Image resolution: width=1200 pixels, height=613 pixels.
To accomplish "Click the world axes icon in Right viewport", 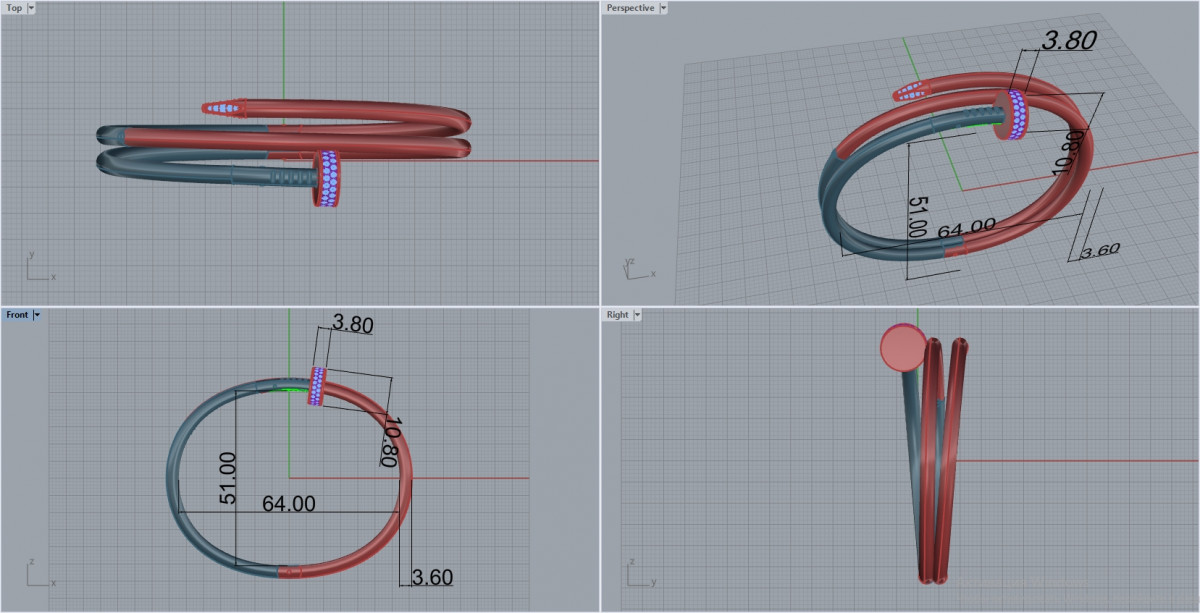I will 640,574.
